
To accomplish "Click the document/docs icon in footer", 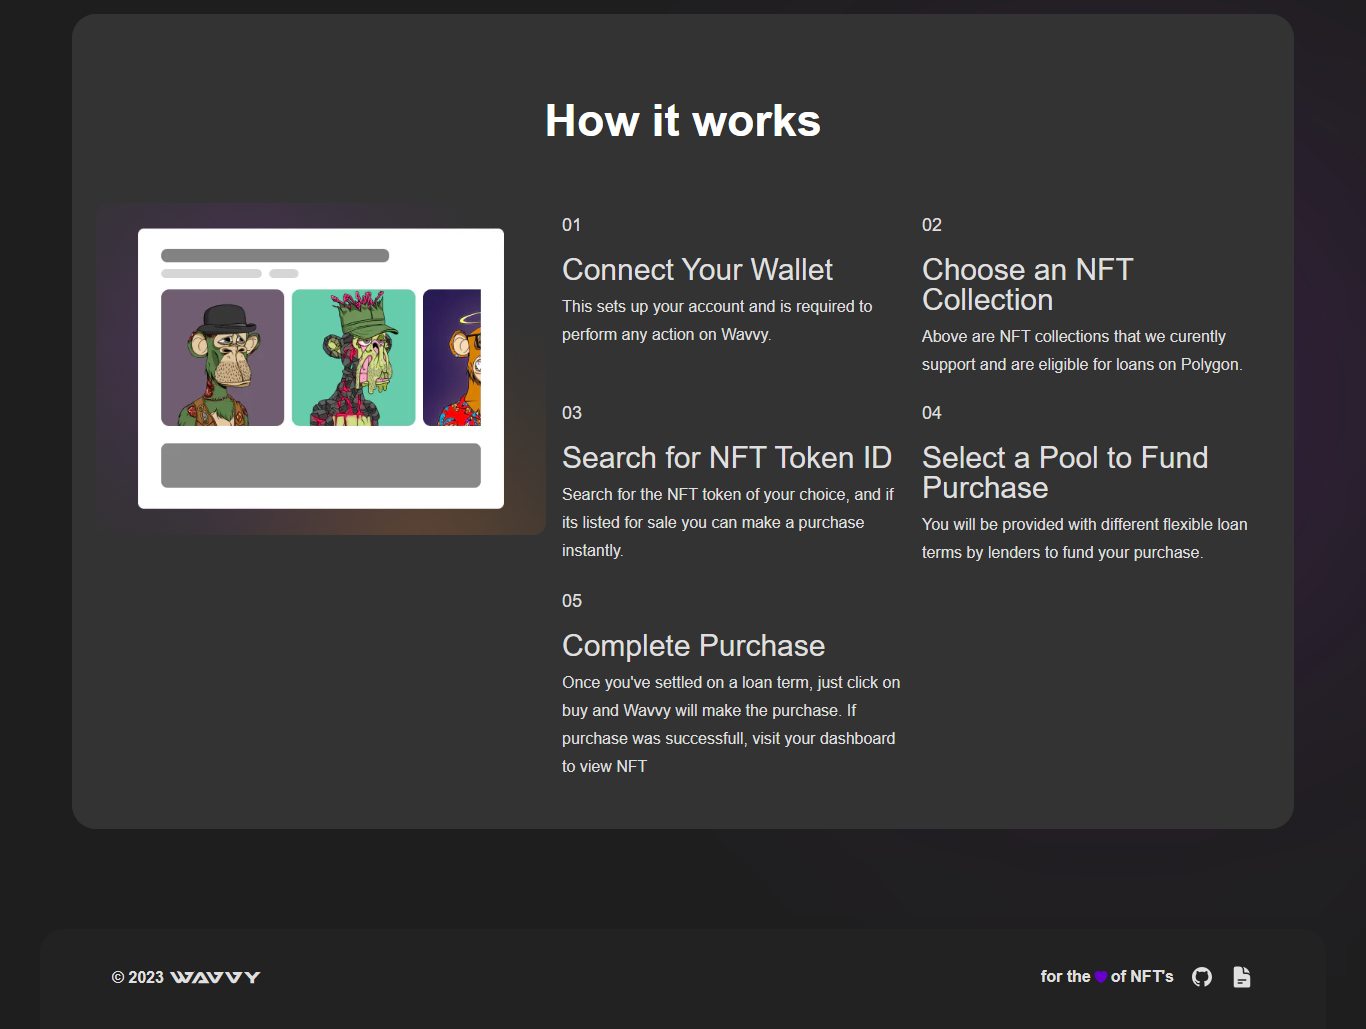I will pyautogui.click(x=1241, y=976).
